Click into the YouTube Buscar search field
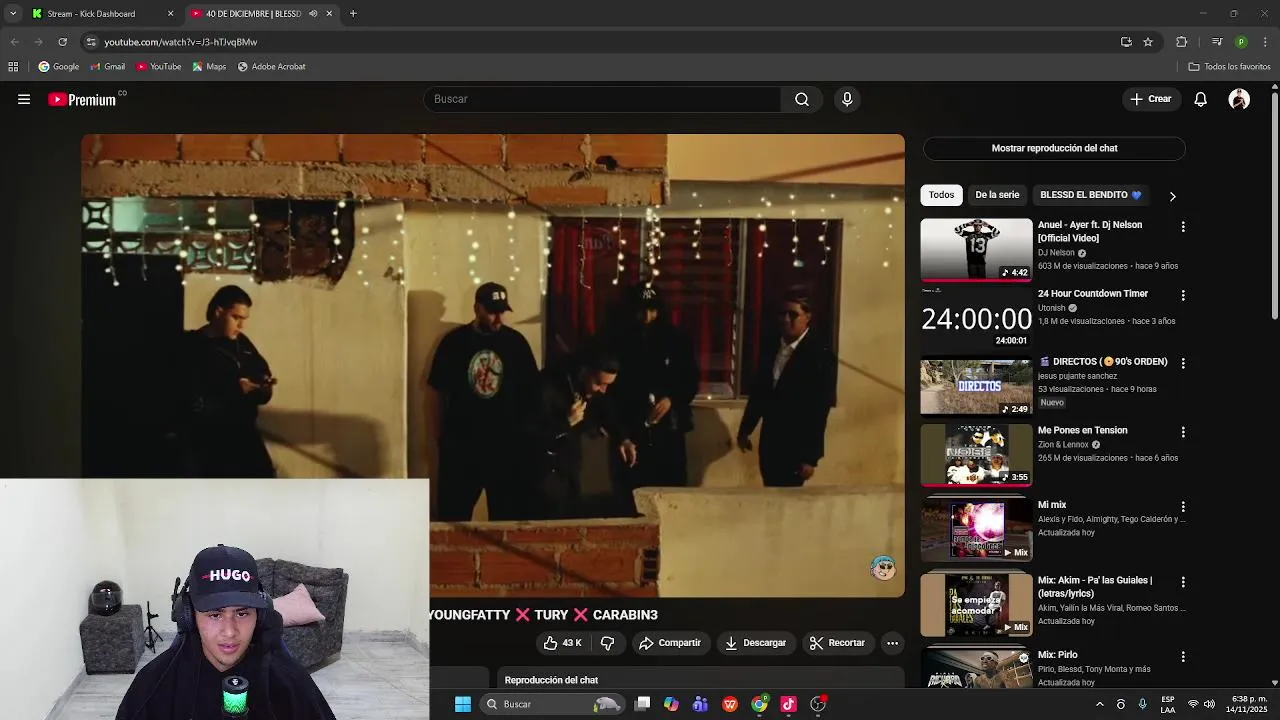The image size is (1280, 720). pyautogui.click(x=603, y=99)
